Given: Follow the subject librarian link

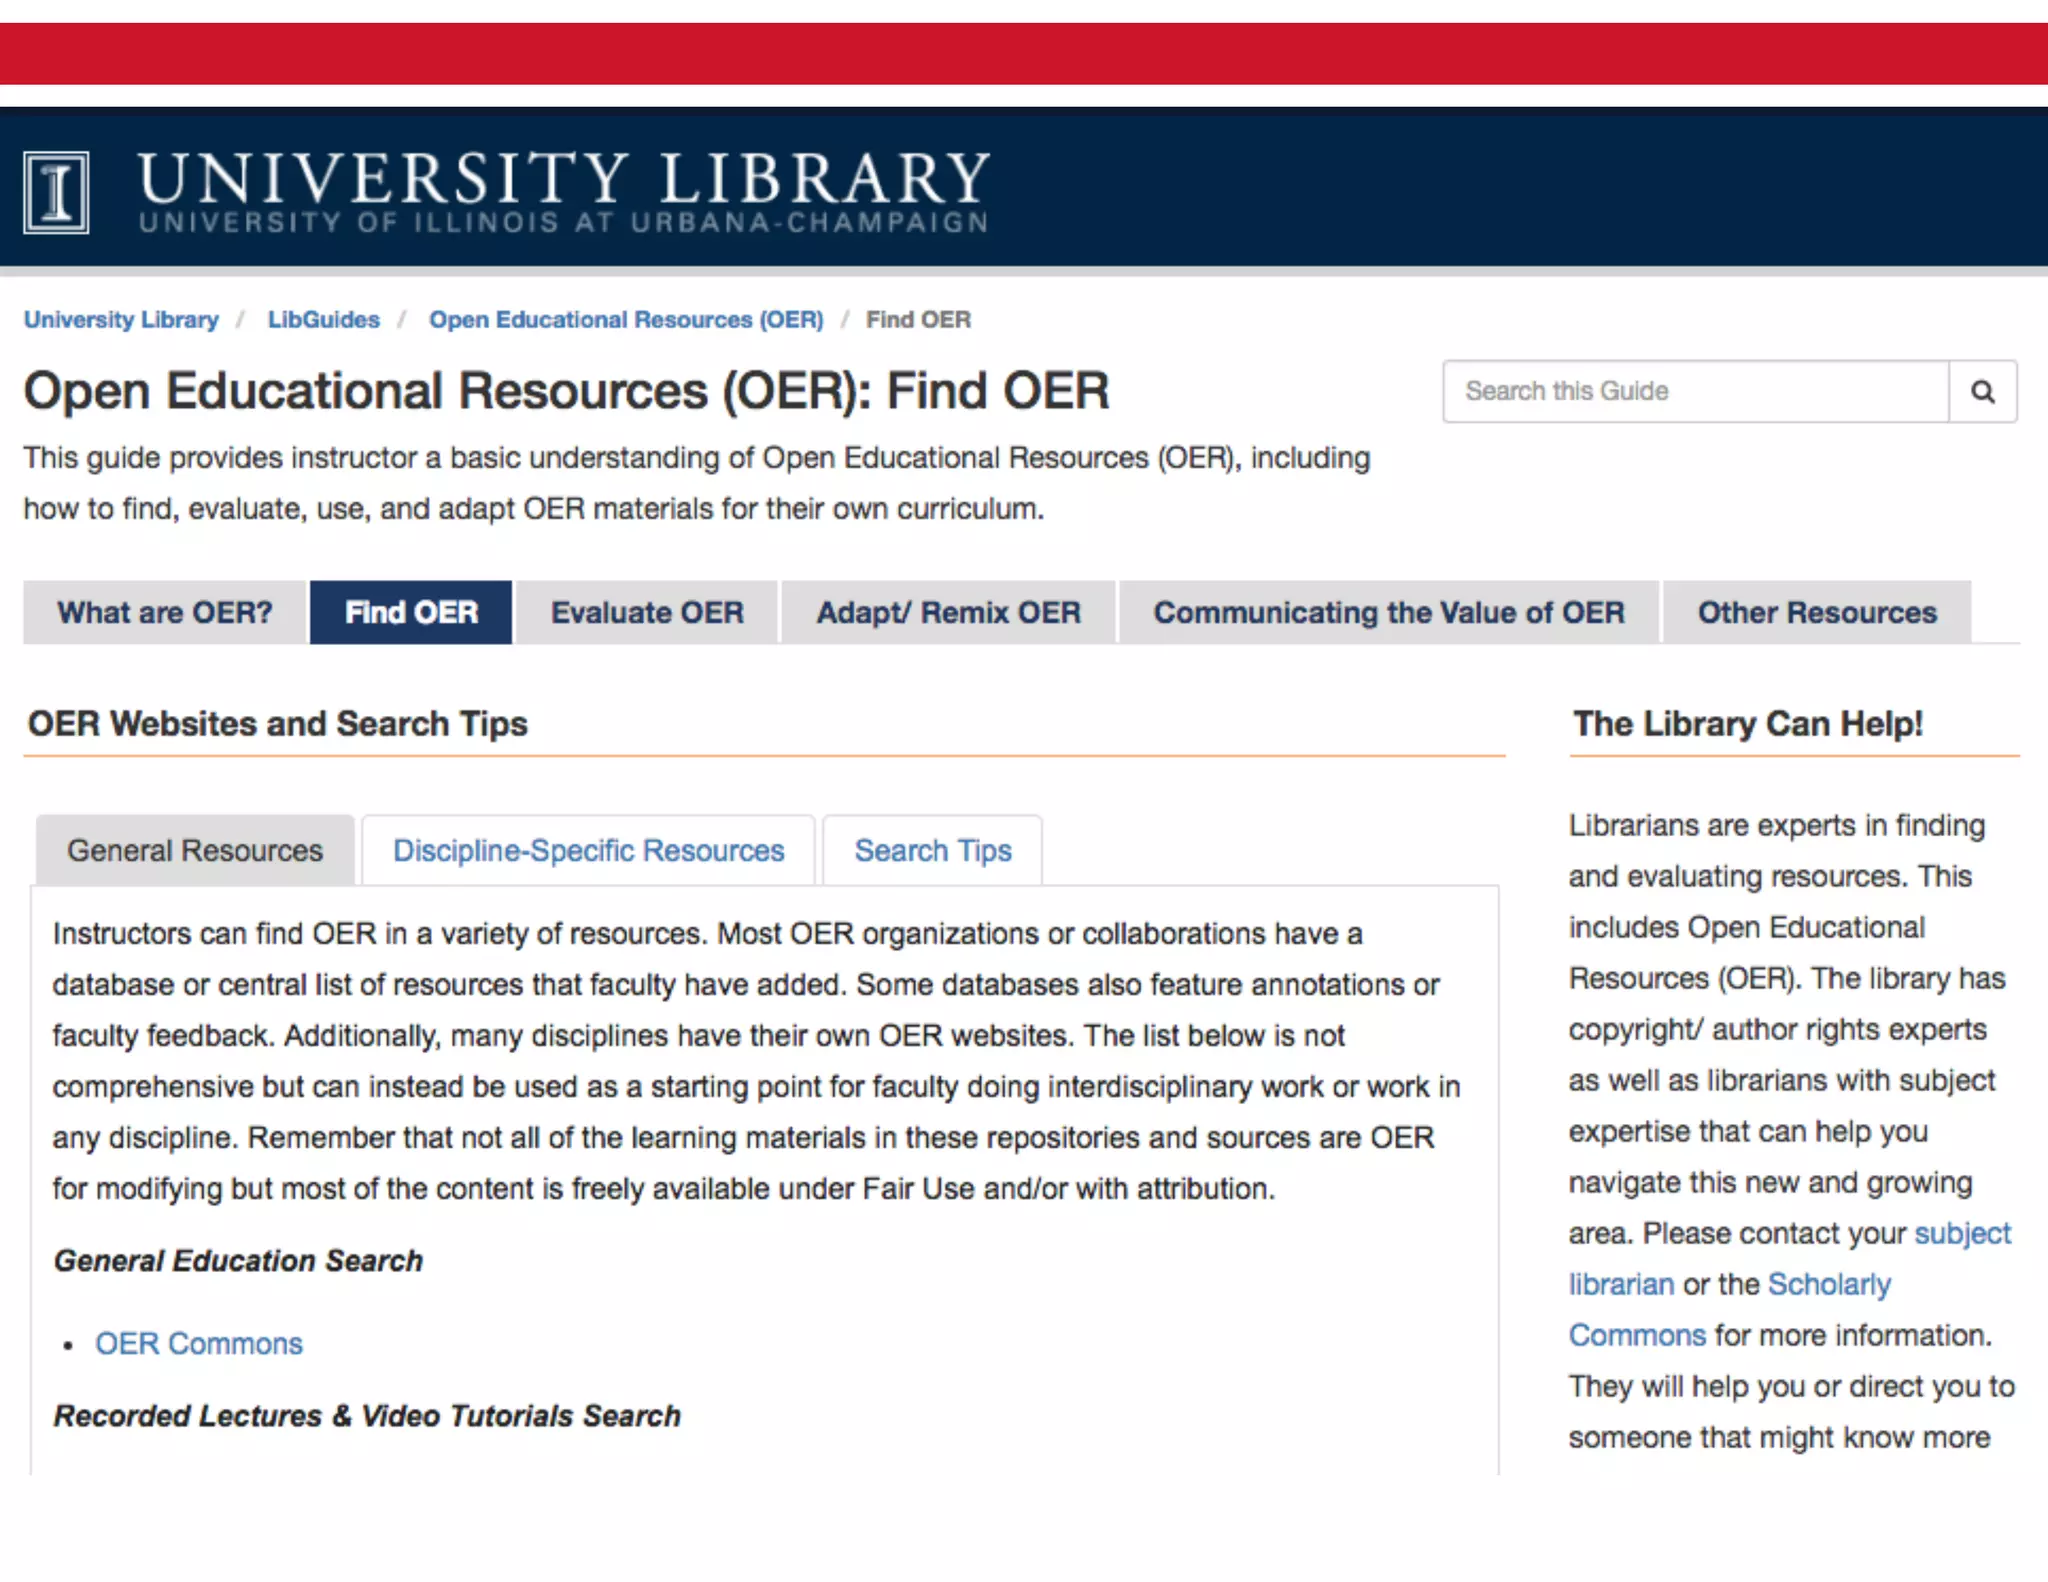Looking at the screenshot, I should pyautogui.click(x=1961, y=1233).
